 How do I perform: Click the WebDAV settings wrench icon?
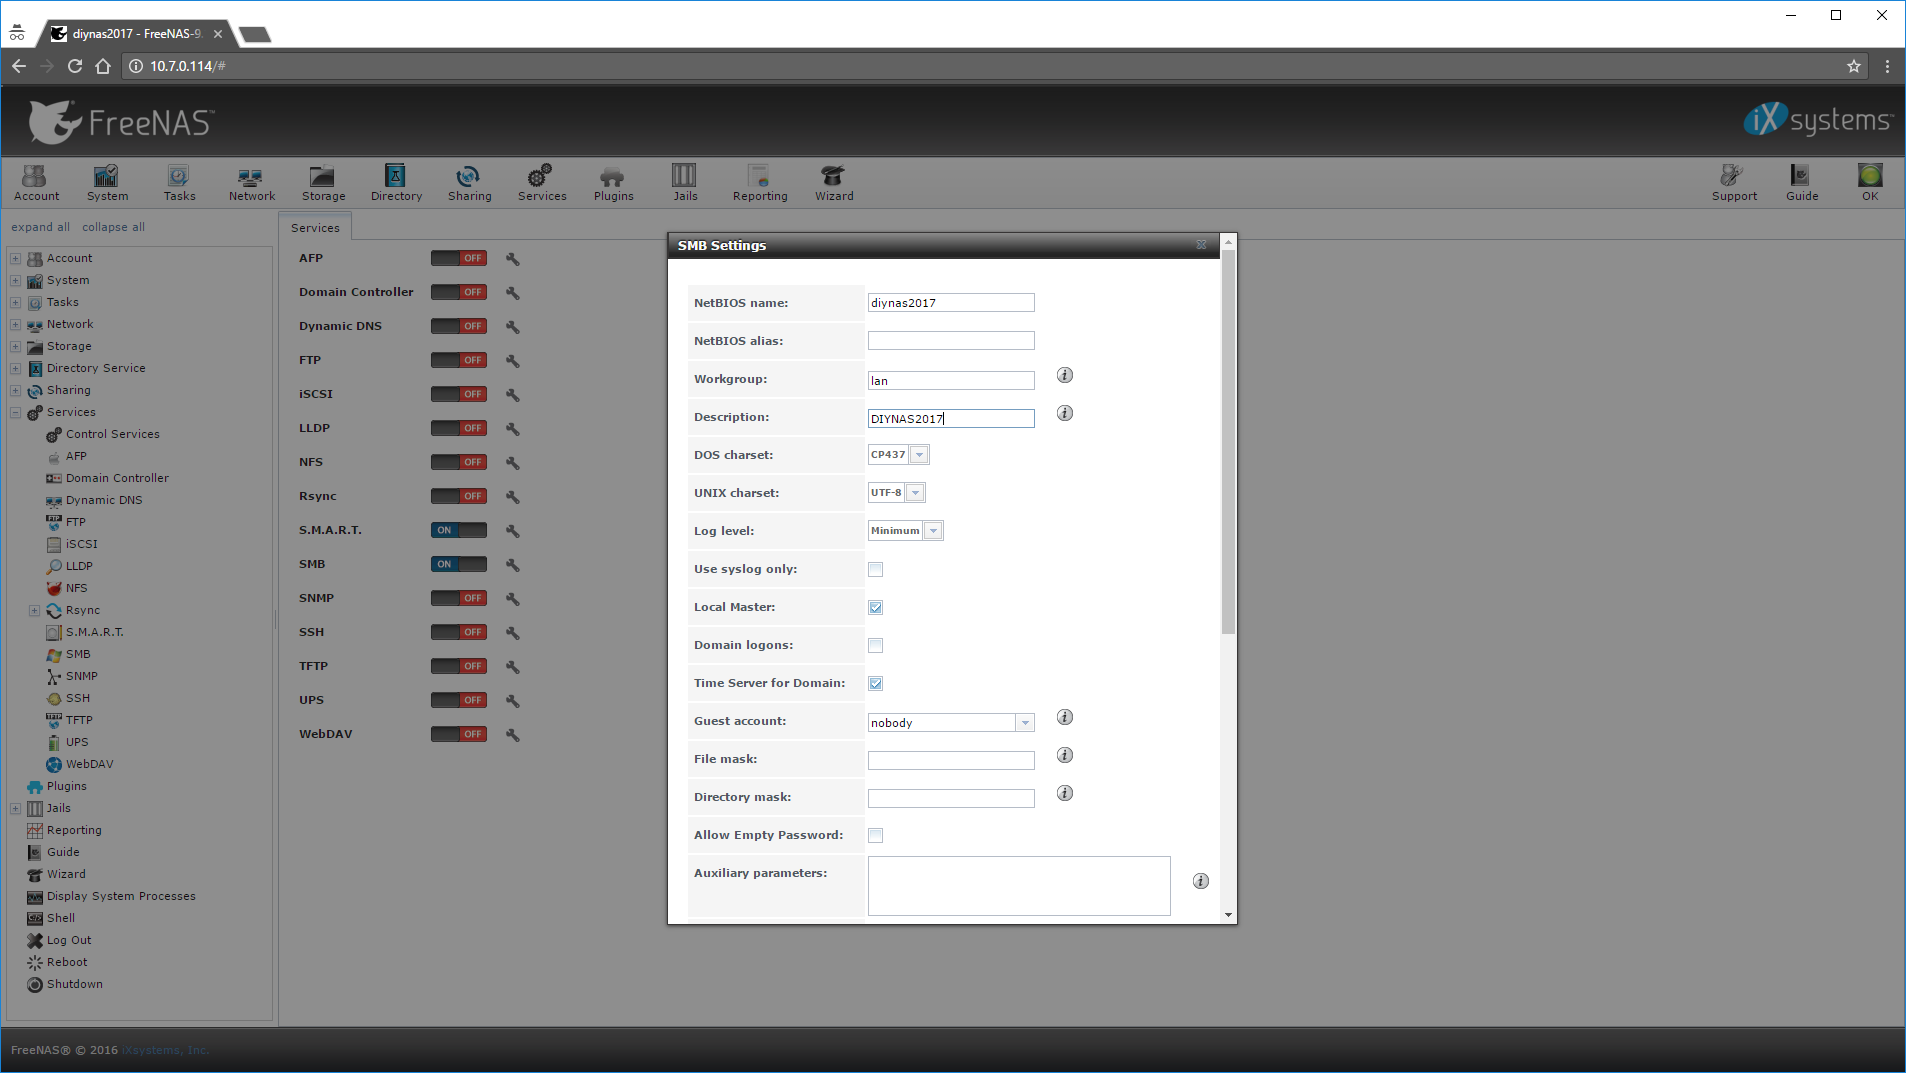point(512,735)
